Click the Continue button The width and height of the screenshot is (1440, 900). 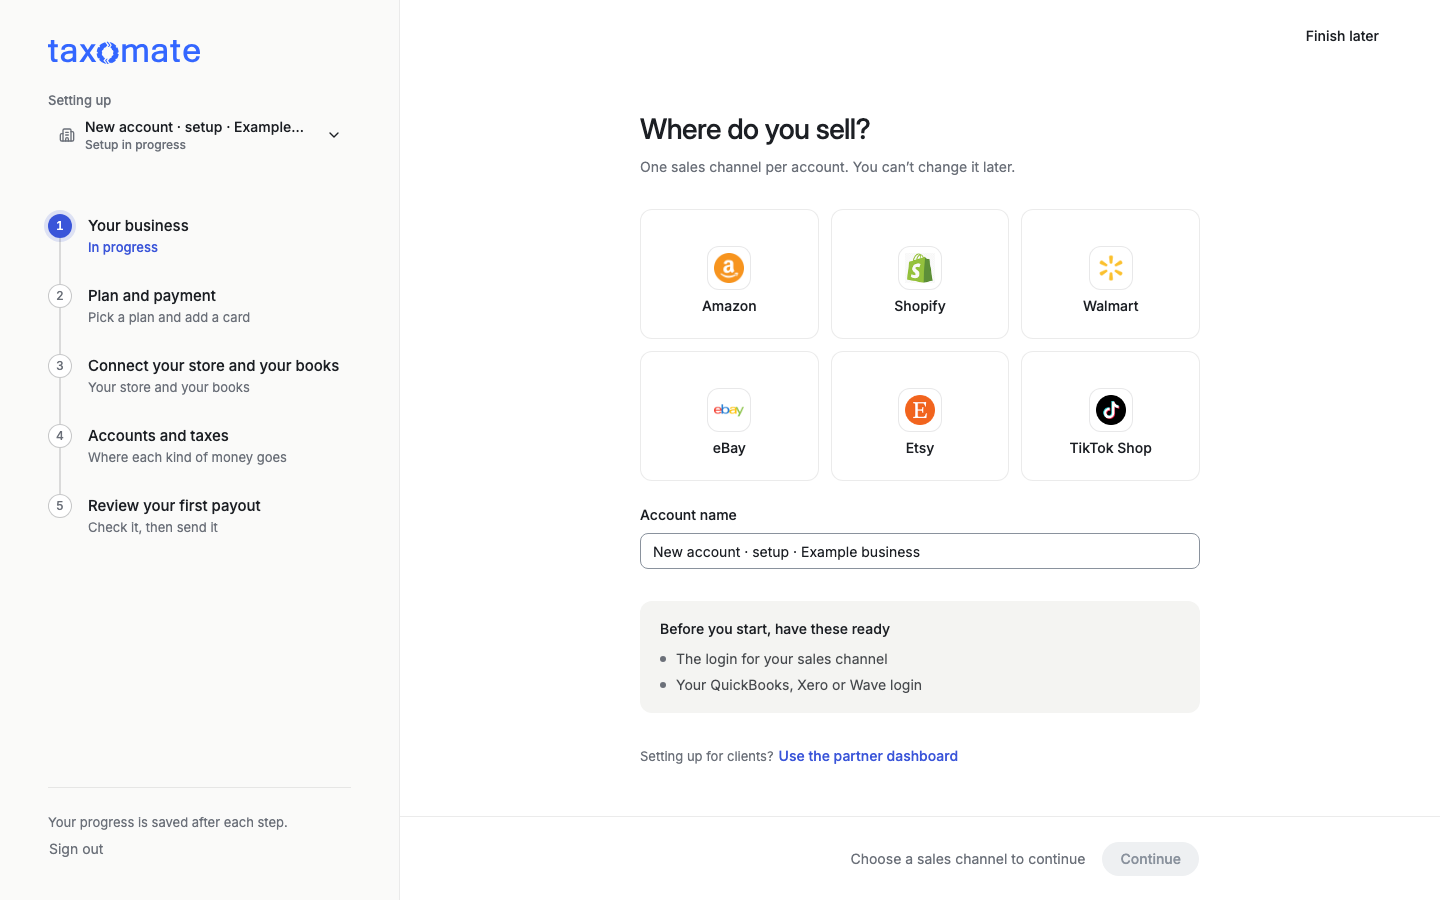coord(1150,859)
